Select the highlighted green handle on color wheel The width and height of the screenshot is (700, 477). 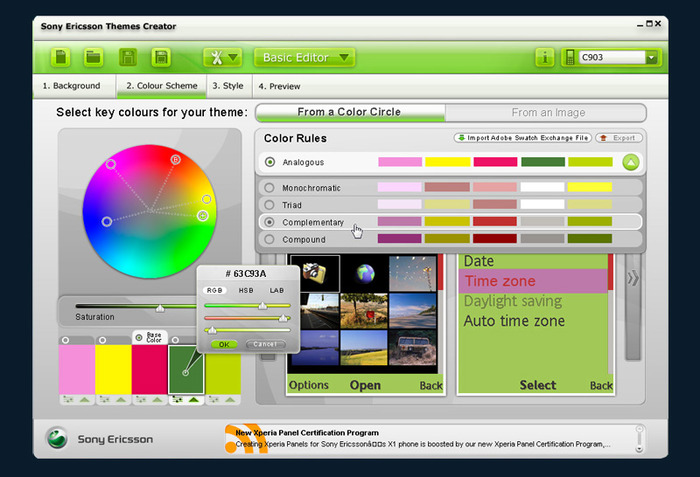[203, 216]
